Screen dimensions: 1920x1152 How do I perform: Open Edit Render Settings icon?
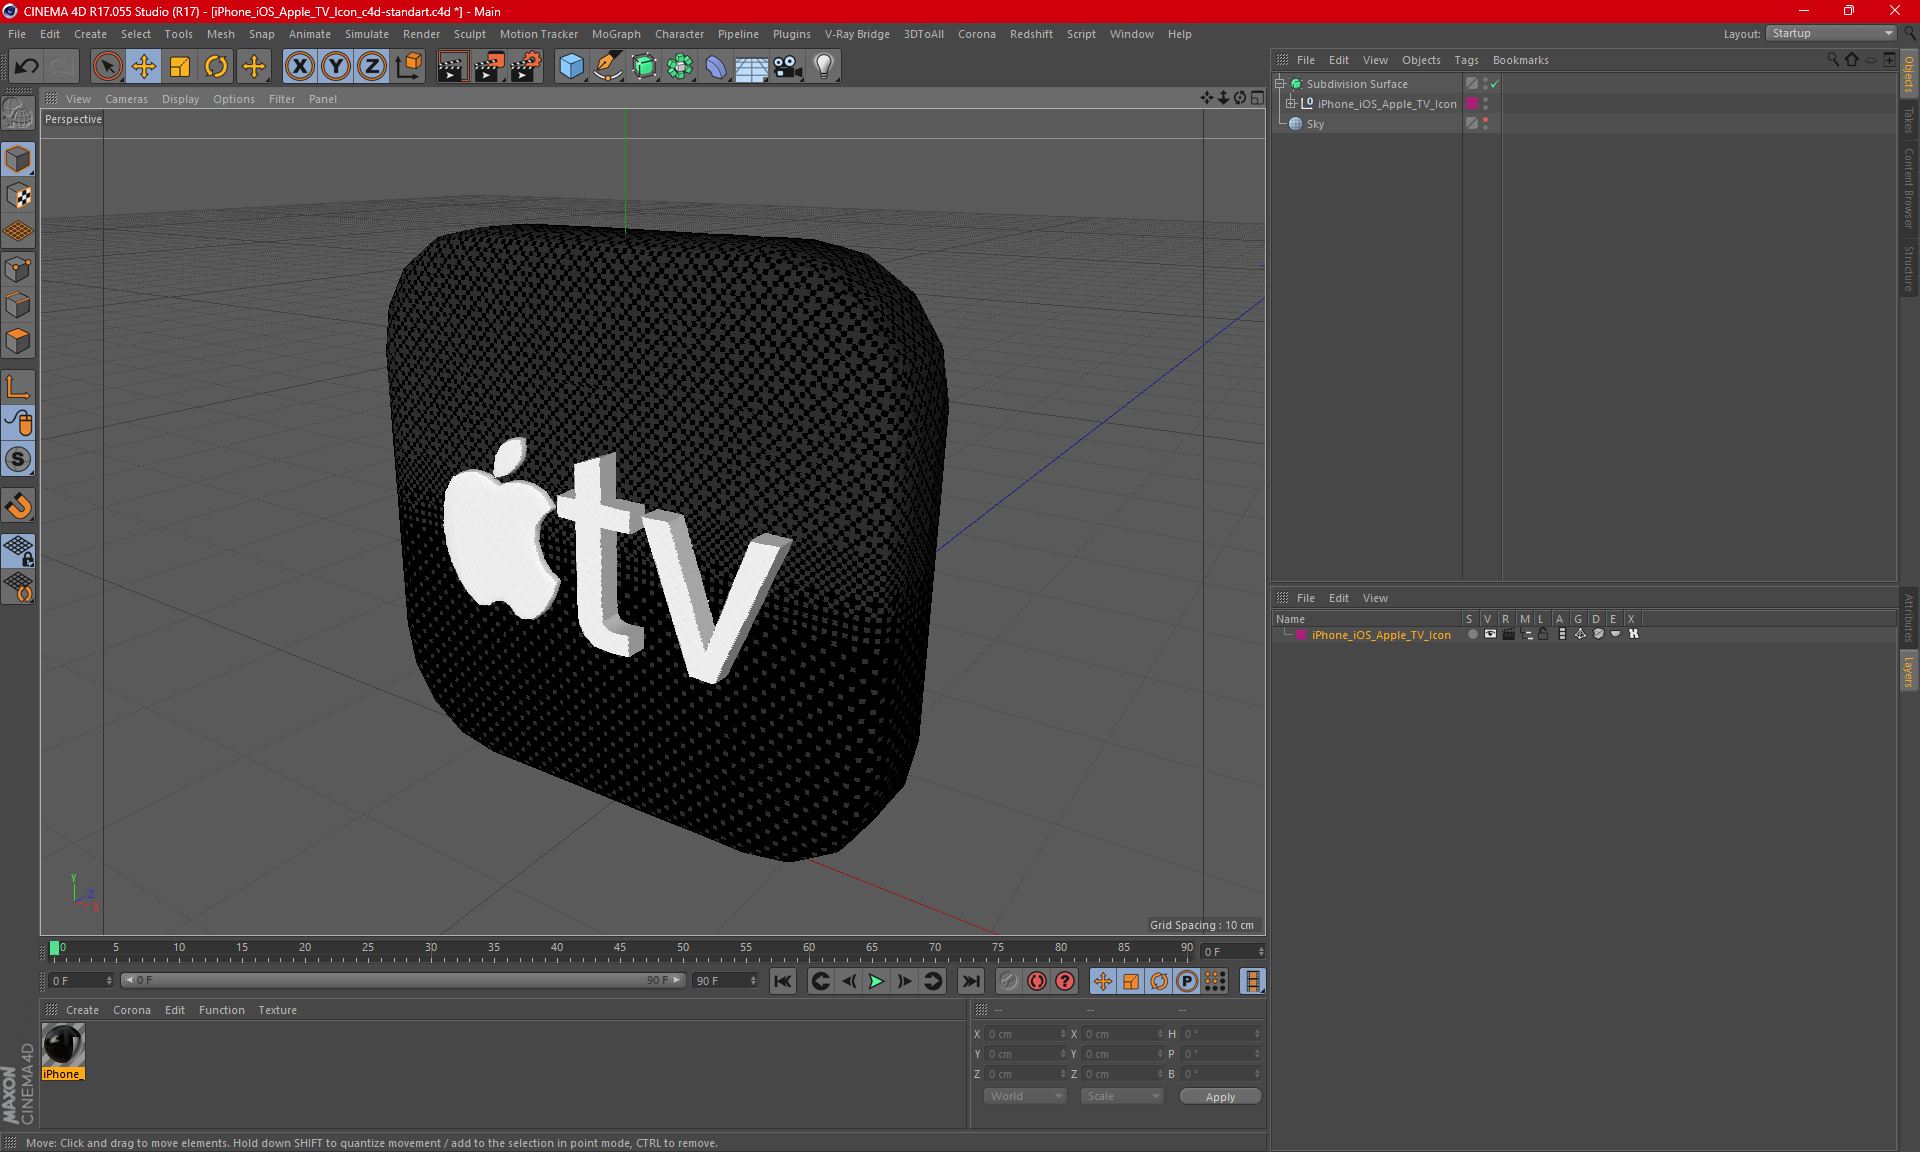[x=526, y=66]
